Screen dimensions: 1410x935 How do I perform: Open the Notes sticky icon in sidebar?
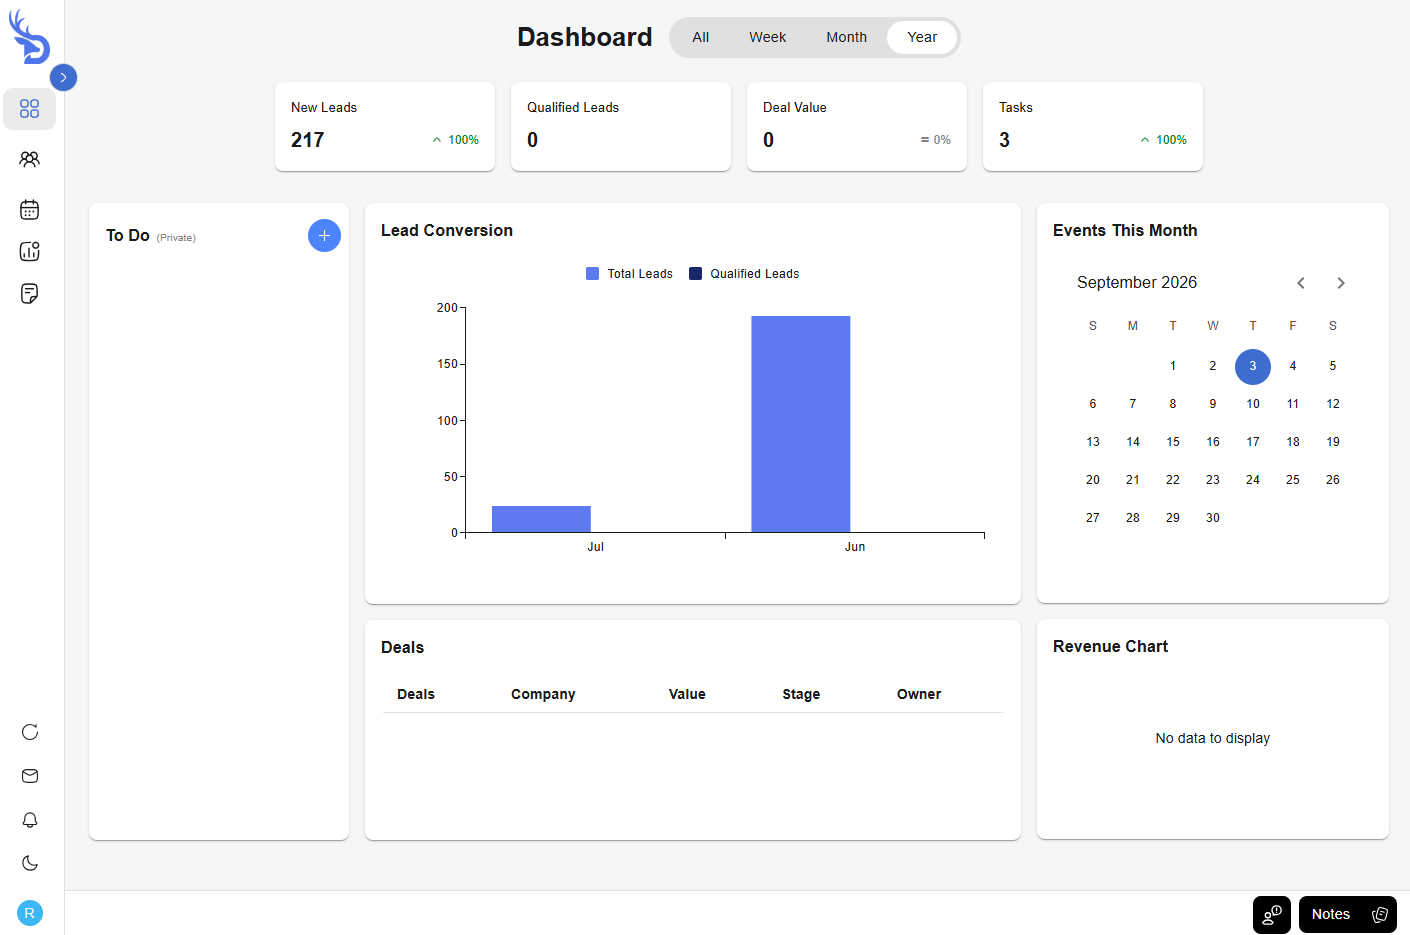(29, 293)
